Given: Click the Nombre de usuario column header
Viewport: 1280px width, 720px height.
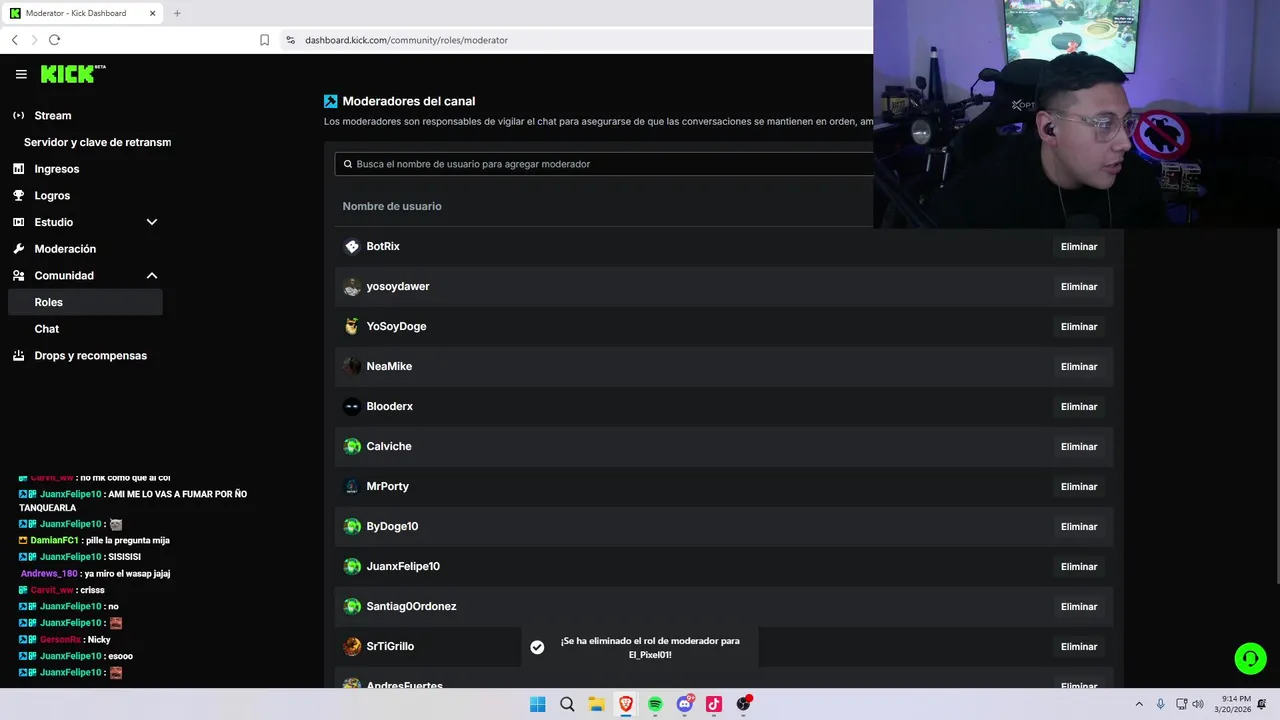Looking at the screenshot, I should click(x=392, y=206).
